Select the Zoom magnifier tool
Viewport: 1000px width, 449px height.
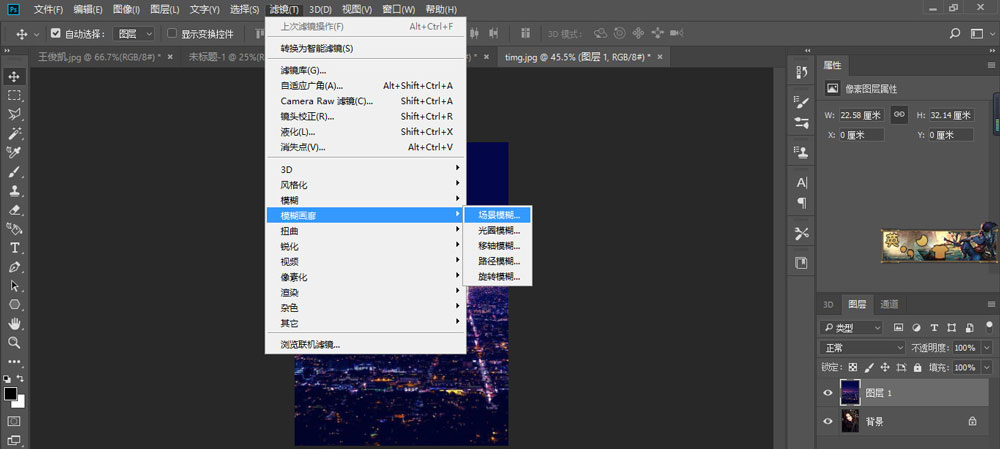pyautogui.click(x=15, y=343)
